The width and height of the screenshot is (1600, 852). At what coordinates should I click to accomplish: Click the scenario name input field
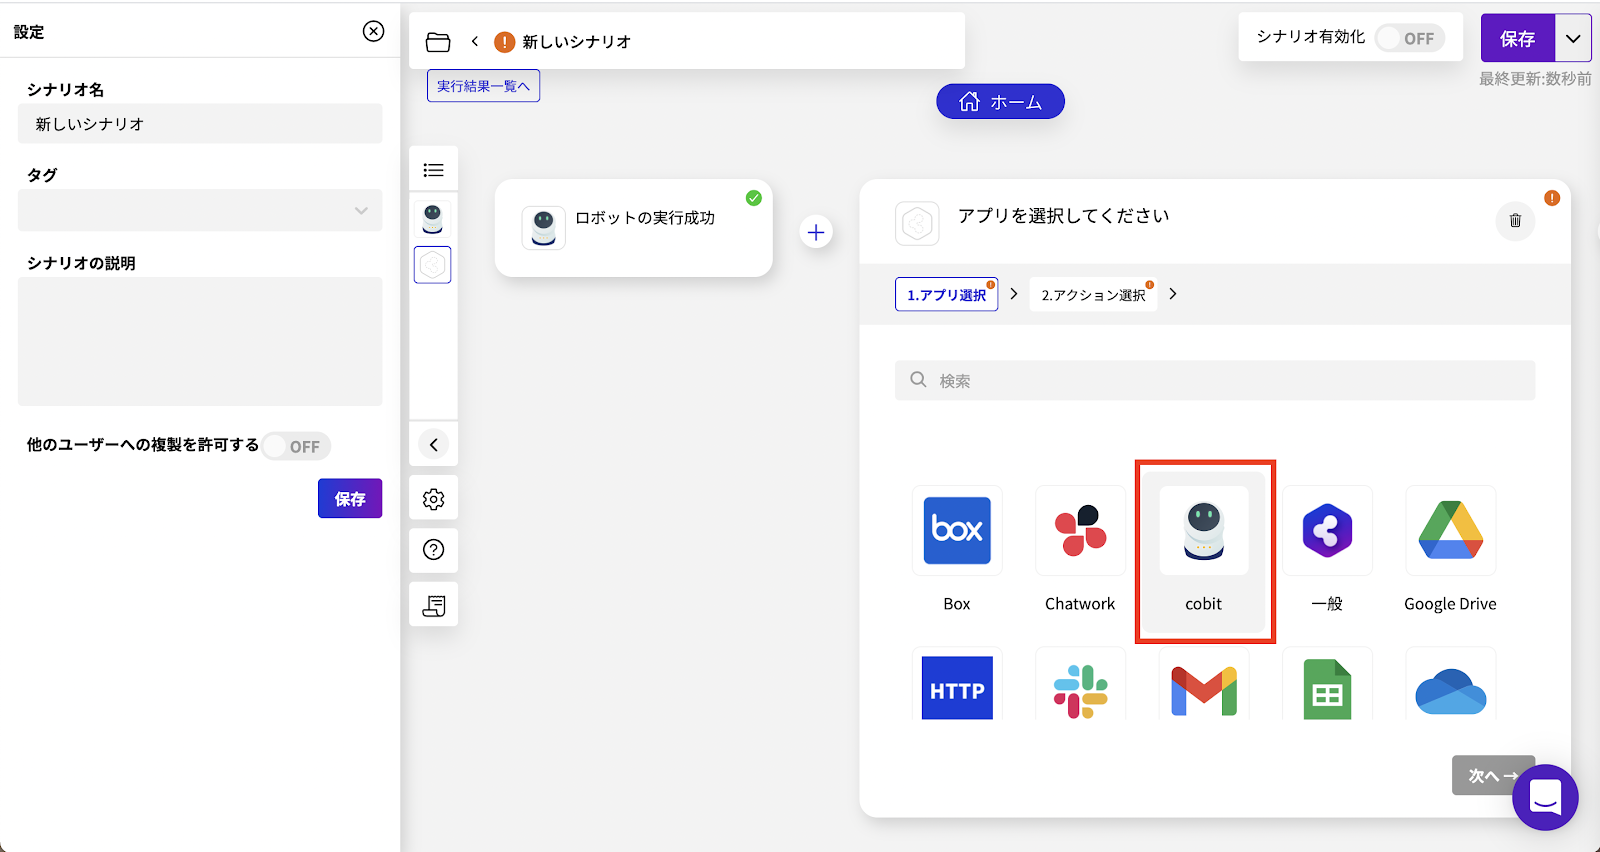[200, 124]
